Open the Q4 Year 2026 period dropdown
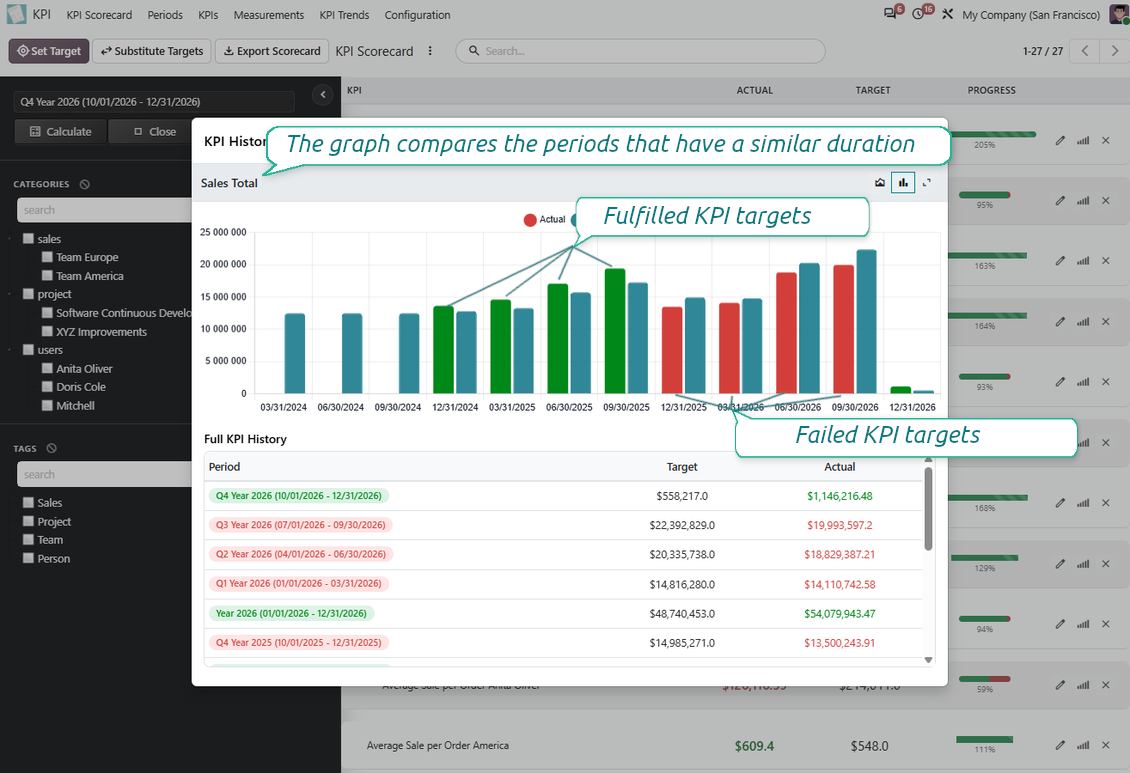Image resolution: width=1130 pixels, height=773 pixels. click(154, 102)
